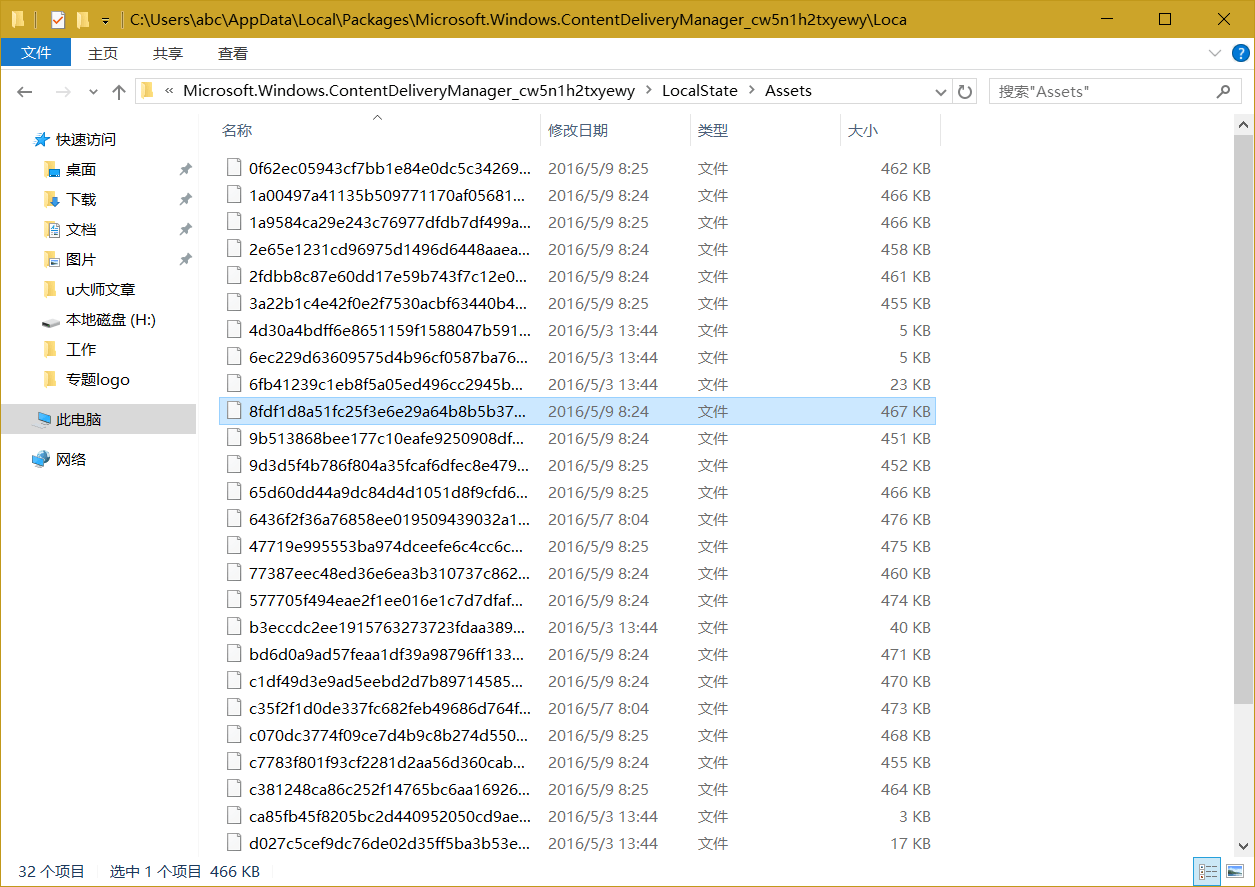1255x887 pixels.
Task: Click the New folder quick access icon
Action: 83,20
